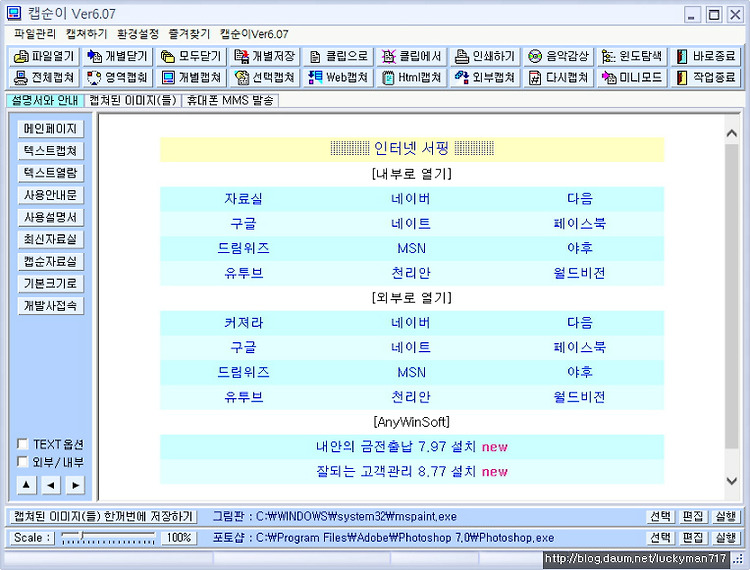This screenshot has width=750, height=570.
Task: Click the scrollbar down arrow
Action: pyautogui.click(x=731, y=481)
